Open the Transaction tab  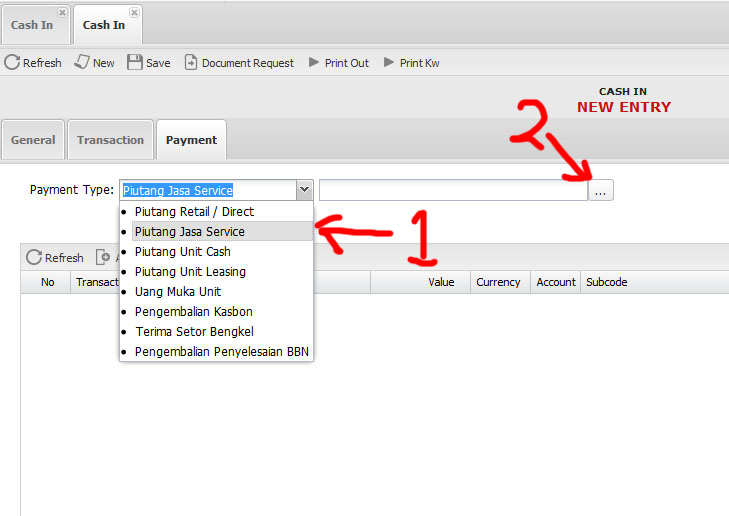point(110,140)
